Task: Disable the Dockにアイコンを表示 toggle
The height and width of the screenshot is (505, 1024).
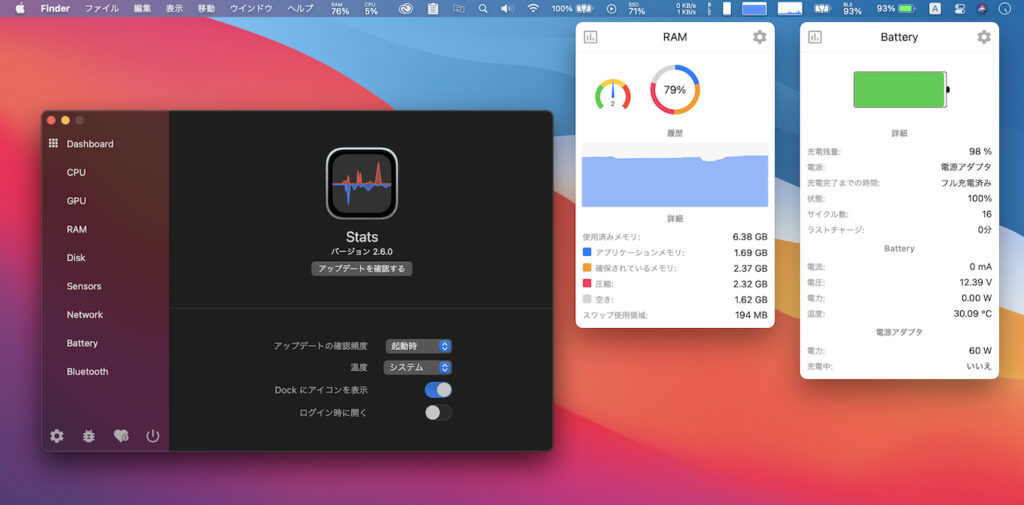Action: click(438, 390)
